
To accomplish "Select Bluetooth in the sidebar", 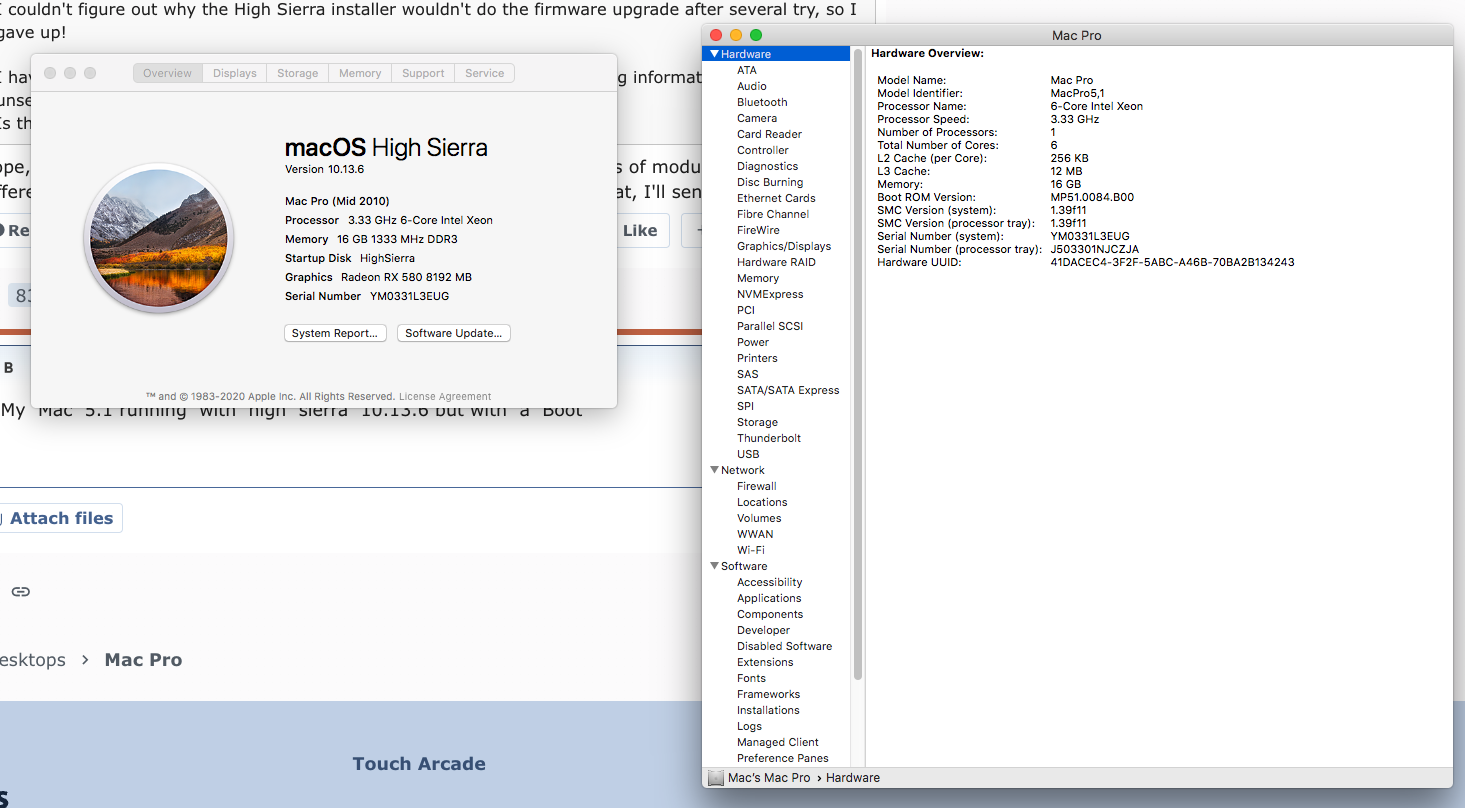I will pos(762,102).
